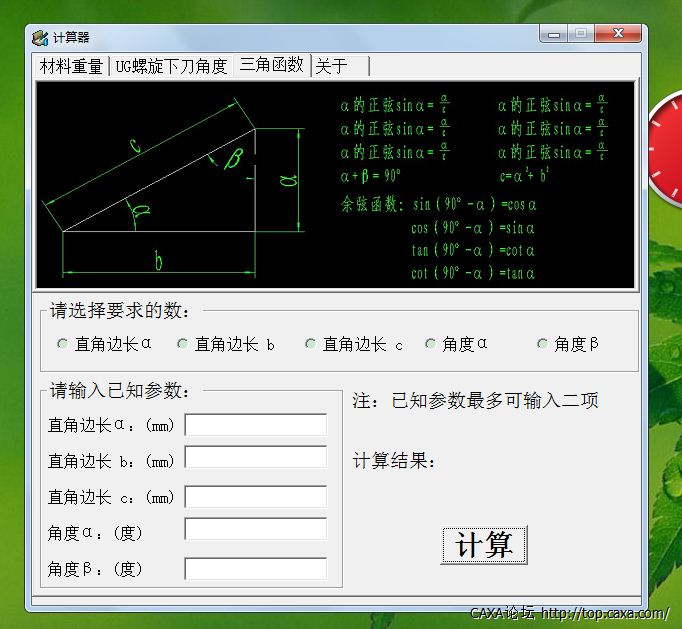This screenshot has height=629, width=682.
Task: Focus the 直角边长 c (mm) input field
Action: 256,497
